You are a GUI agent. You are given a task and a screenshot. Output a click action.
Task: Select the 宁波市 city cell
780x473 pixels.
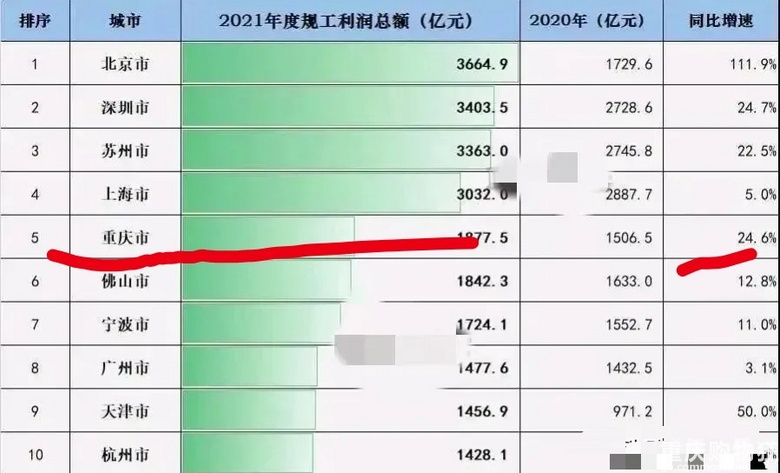(x=125, y=324)
